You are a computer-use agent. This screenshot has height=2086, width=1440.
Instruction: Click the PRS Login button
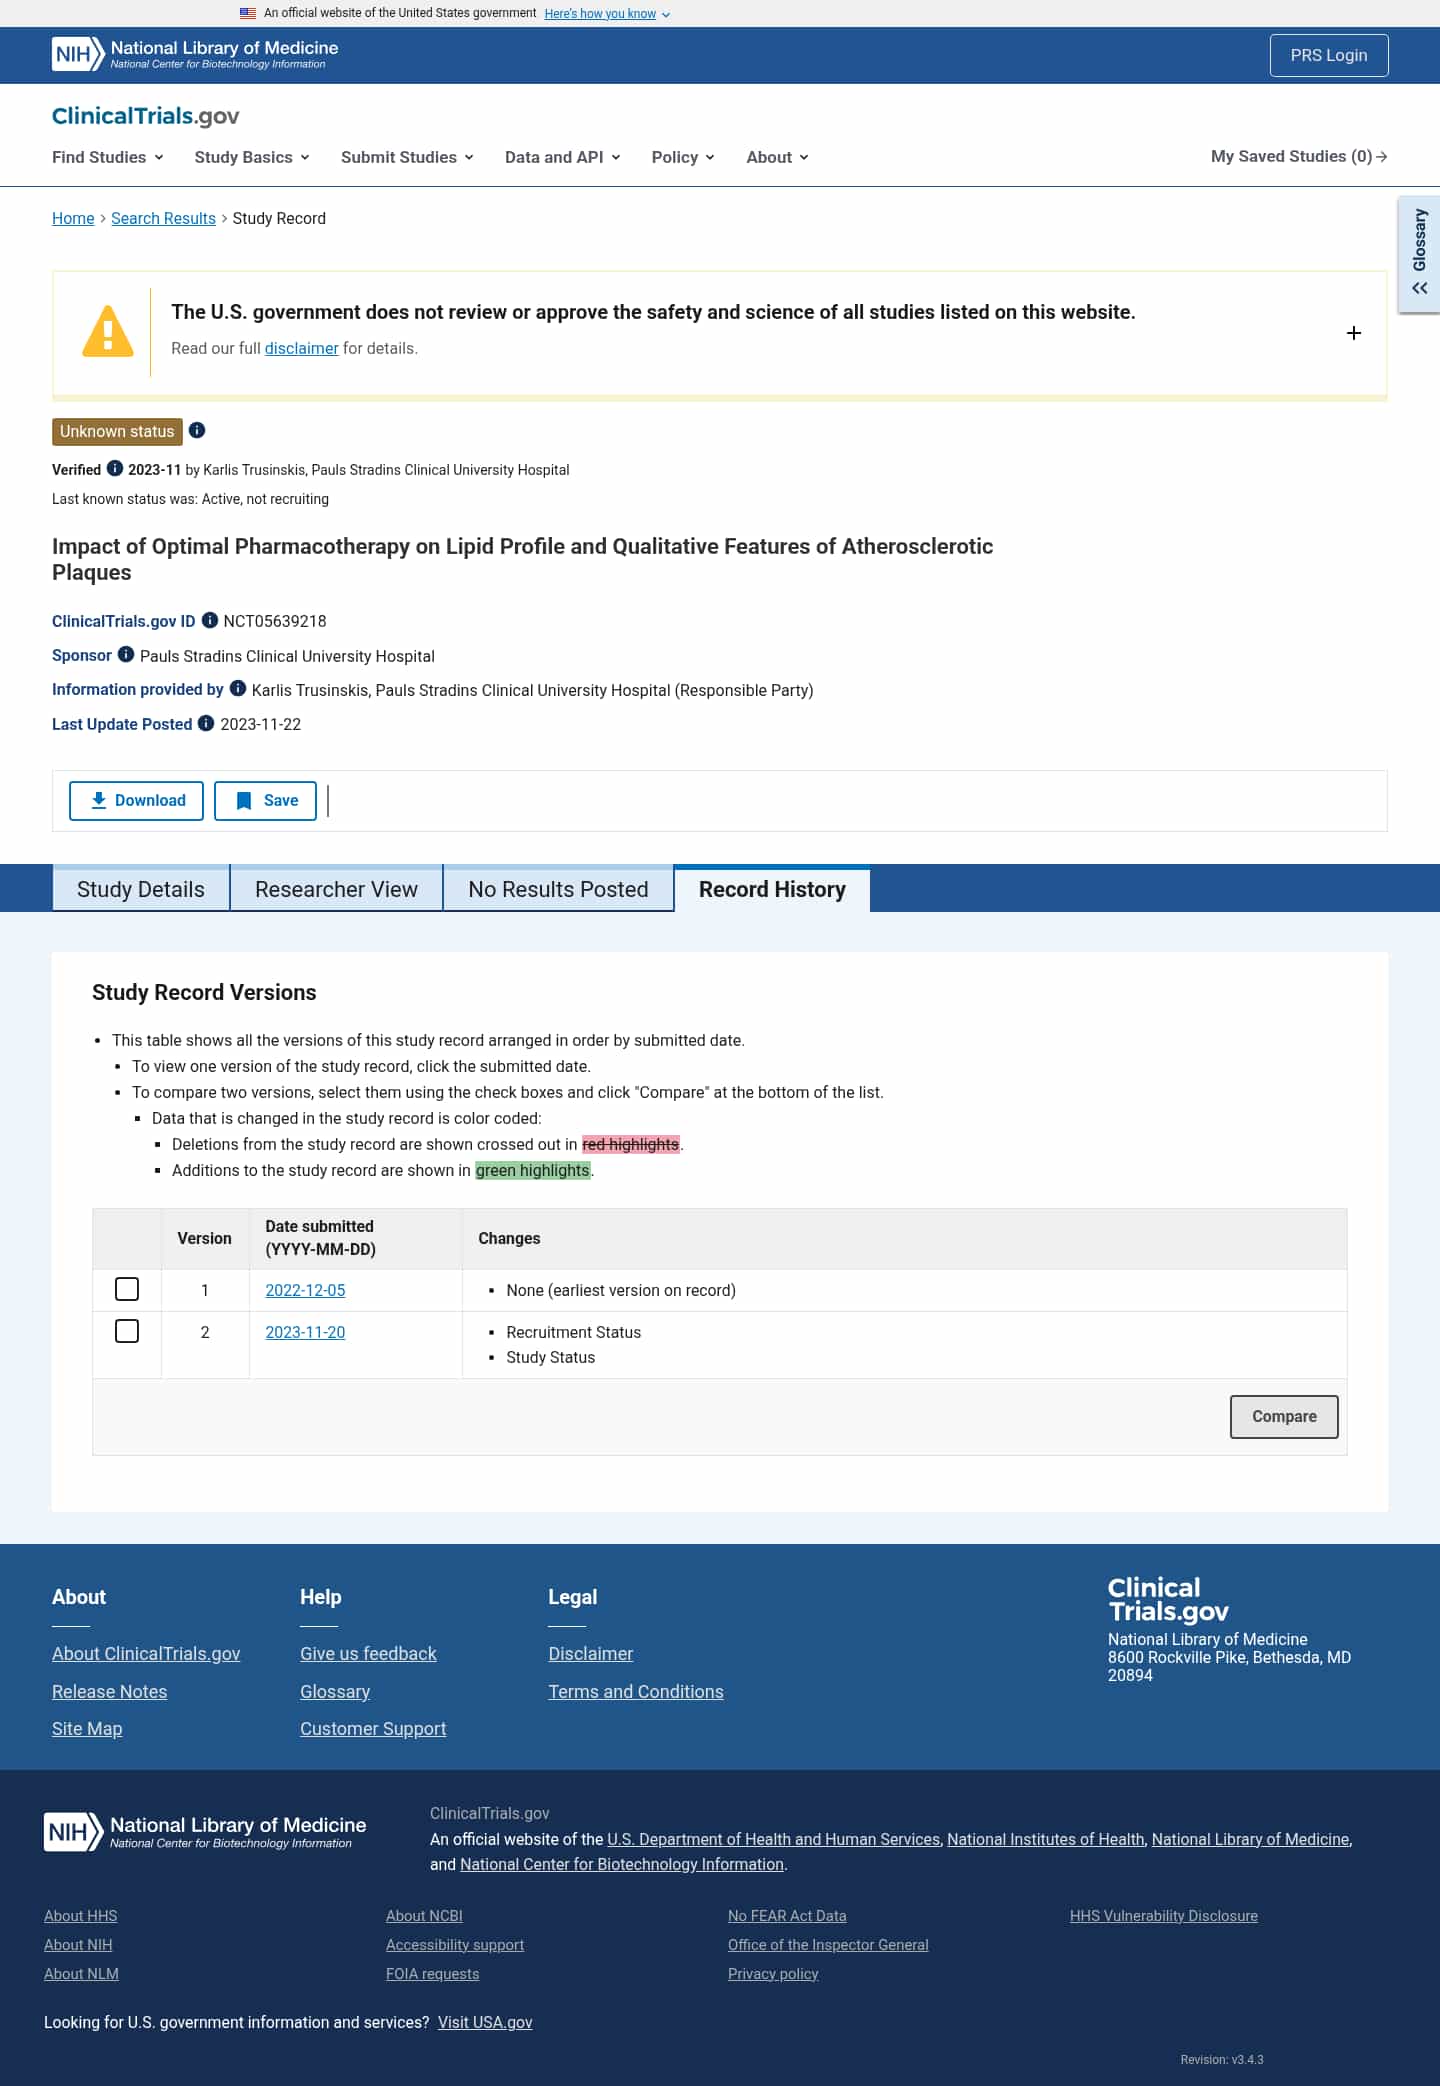click(1329, 55)
